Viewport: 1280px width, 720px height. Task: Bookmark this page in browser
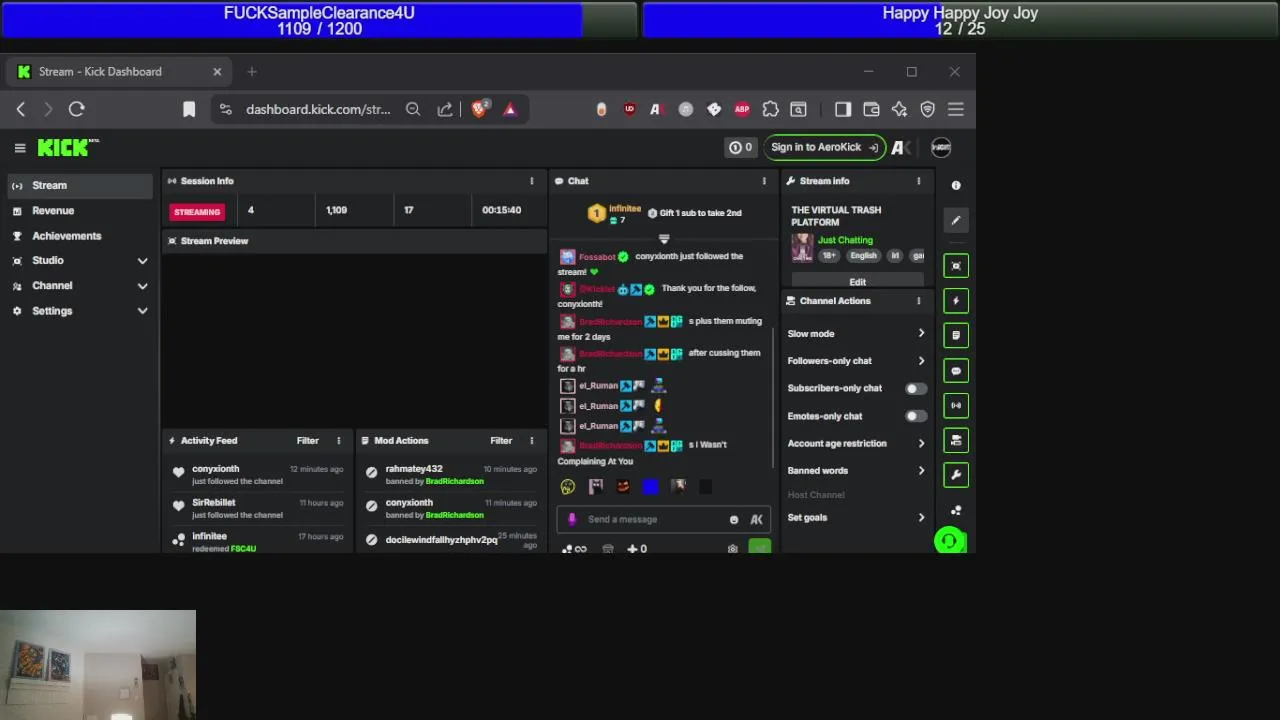(189, 109)
